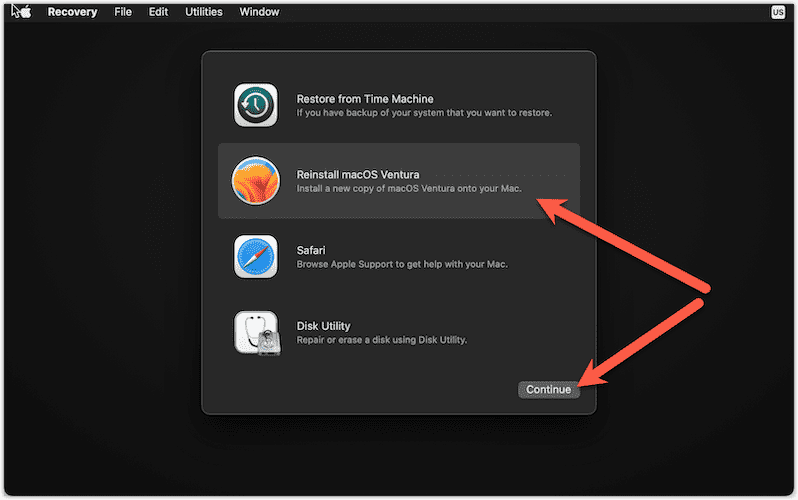
Task: Click the macOS Ventura installer icon
Action: [x=256, y=181]
